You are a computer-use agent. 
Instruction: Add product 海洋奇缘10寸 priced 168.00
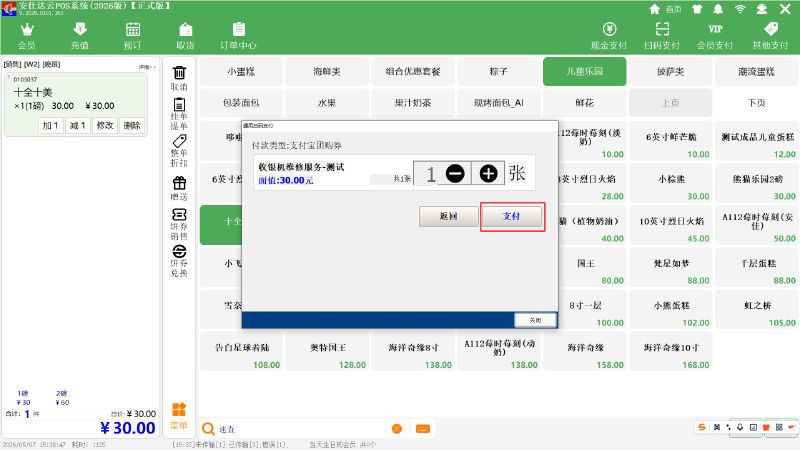click(670, 352)
